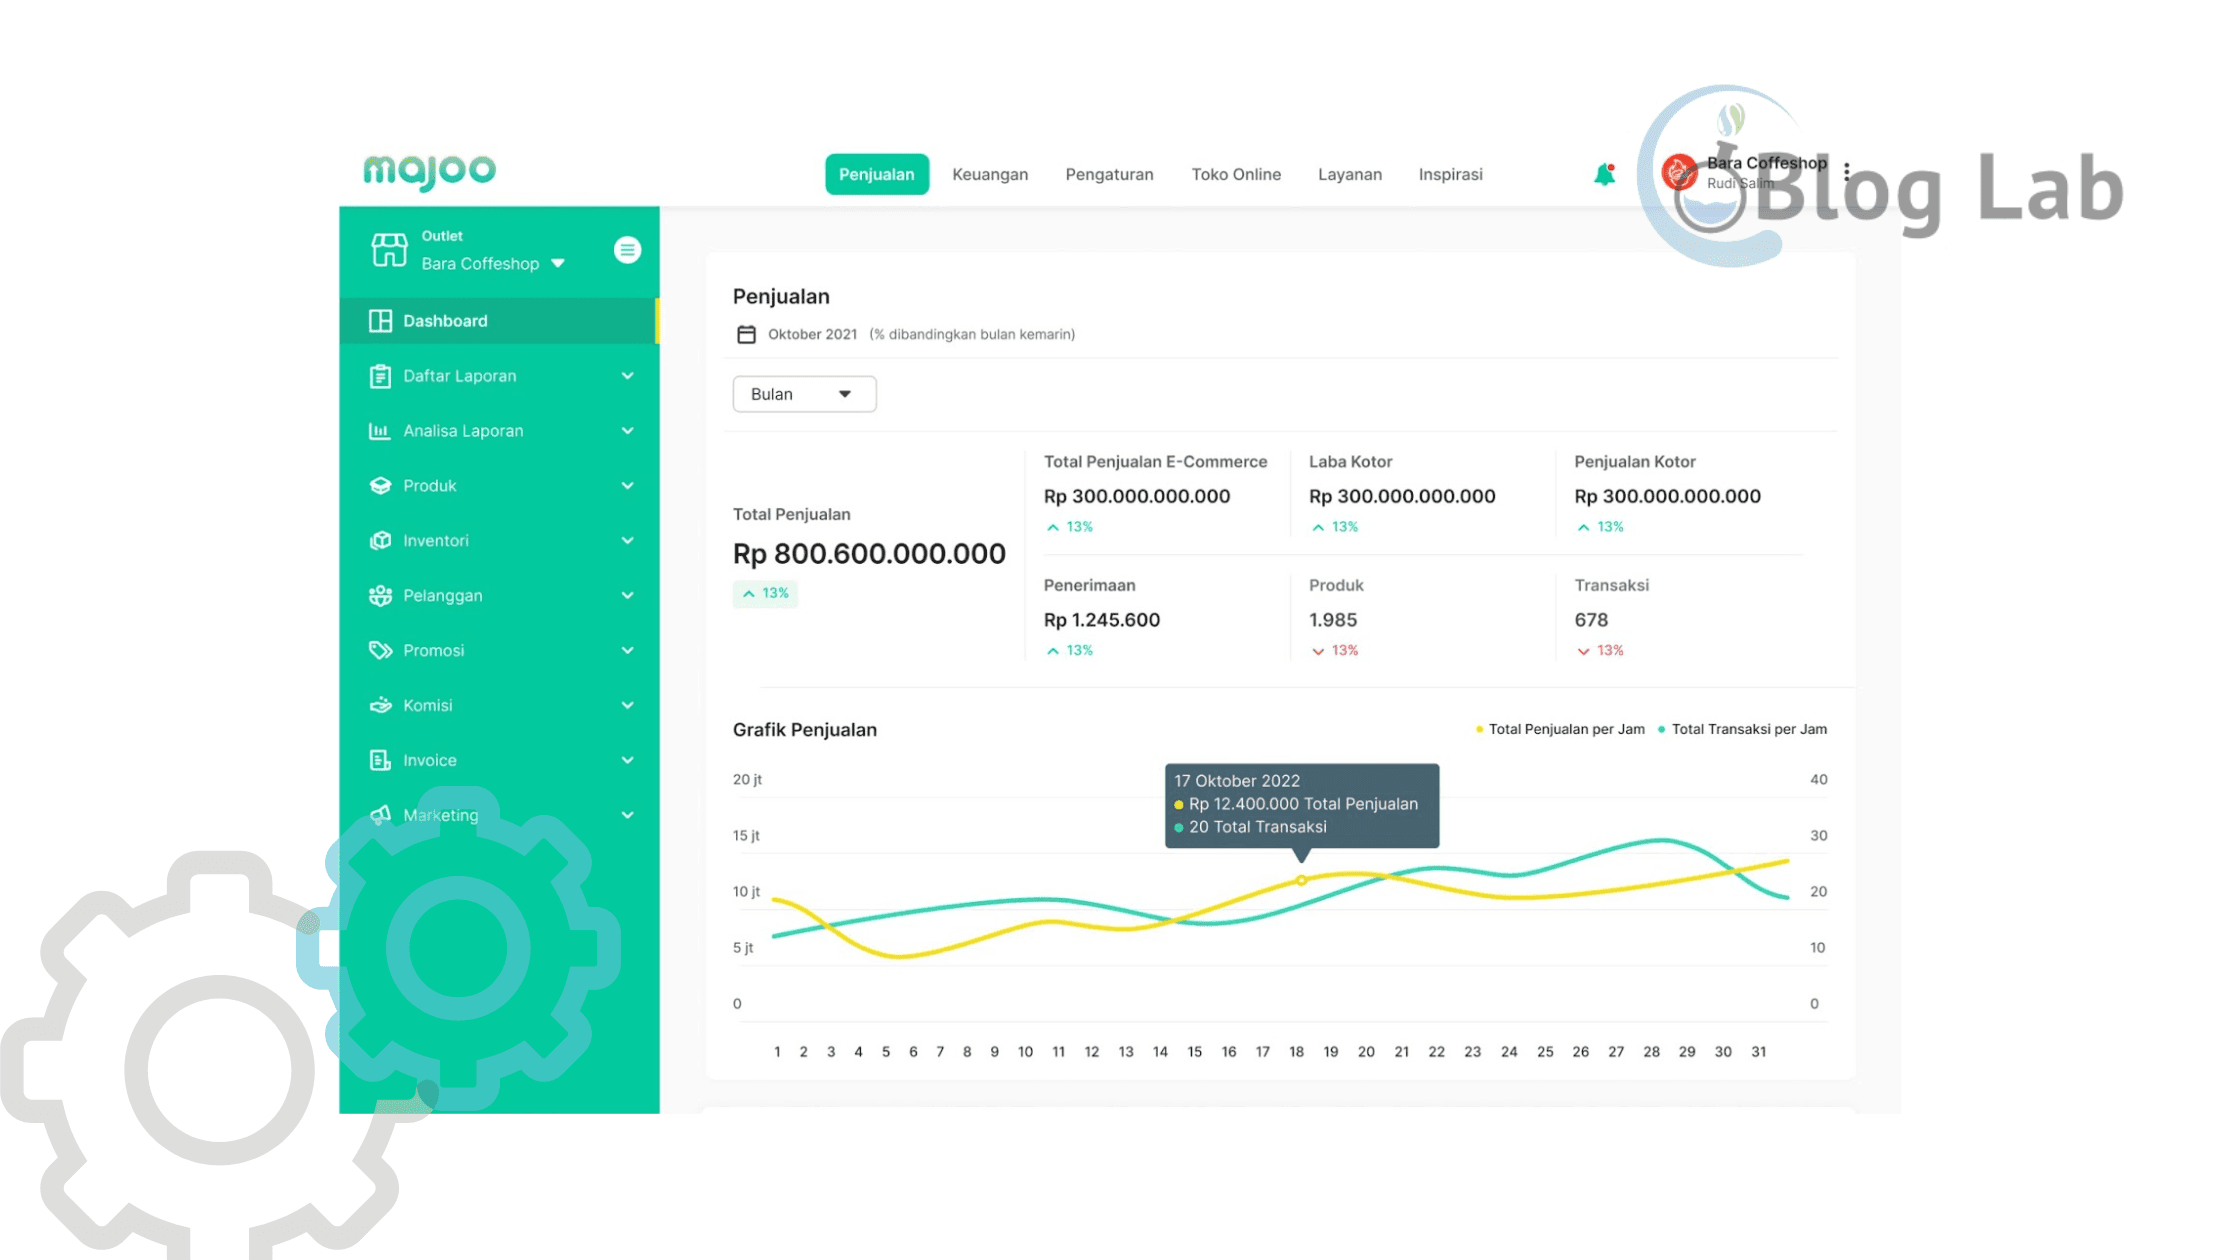
Task: Click the calendar icon beside Oktober 2021
Action: [746, 334]
